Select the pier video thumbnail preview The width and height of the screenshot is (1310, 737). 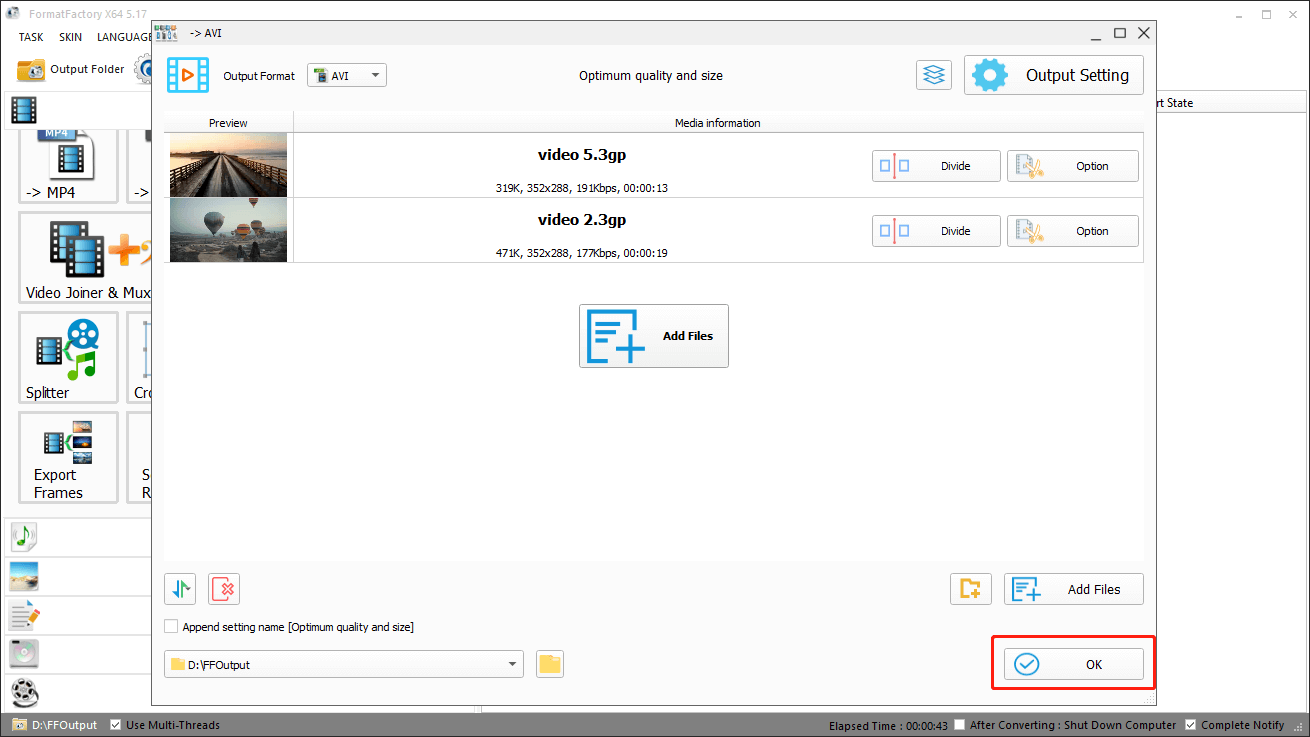click(228, 165)
